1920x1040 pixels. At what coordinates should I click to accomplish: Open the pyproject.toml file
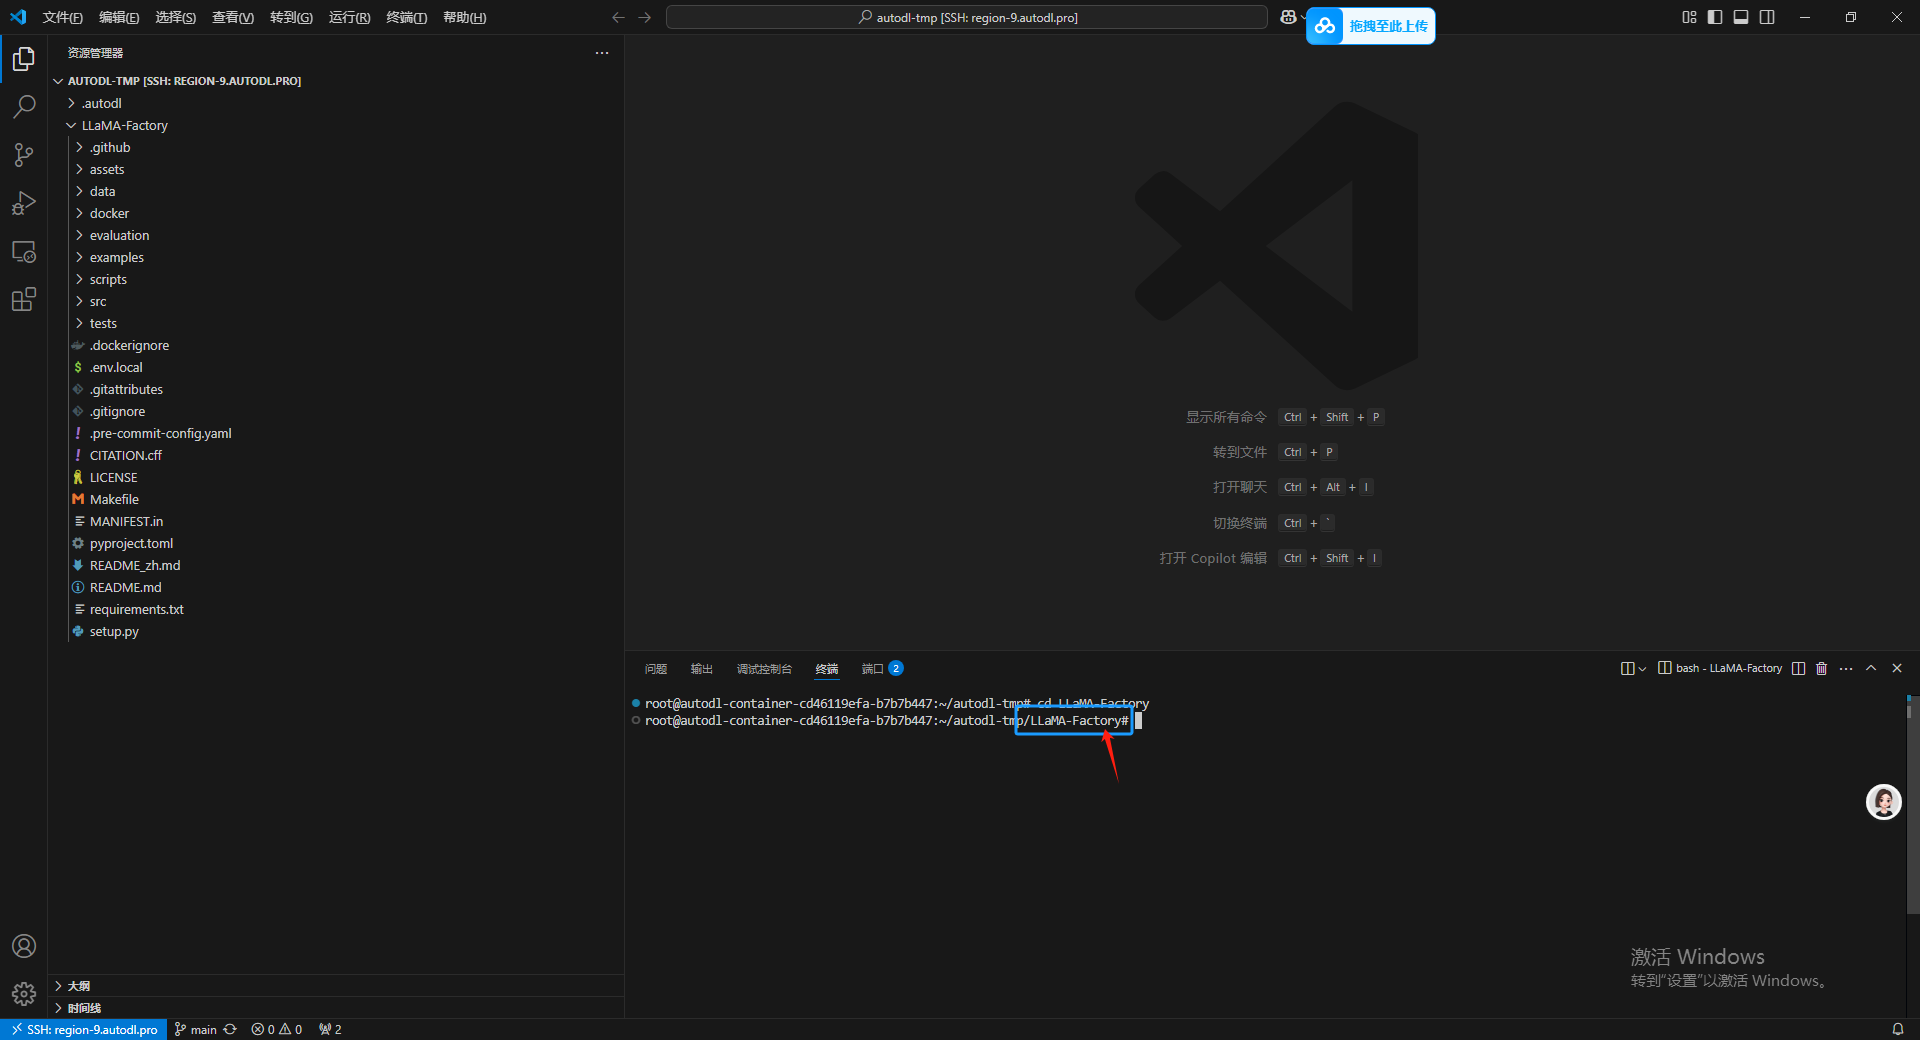(x=336, y=543)
